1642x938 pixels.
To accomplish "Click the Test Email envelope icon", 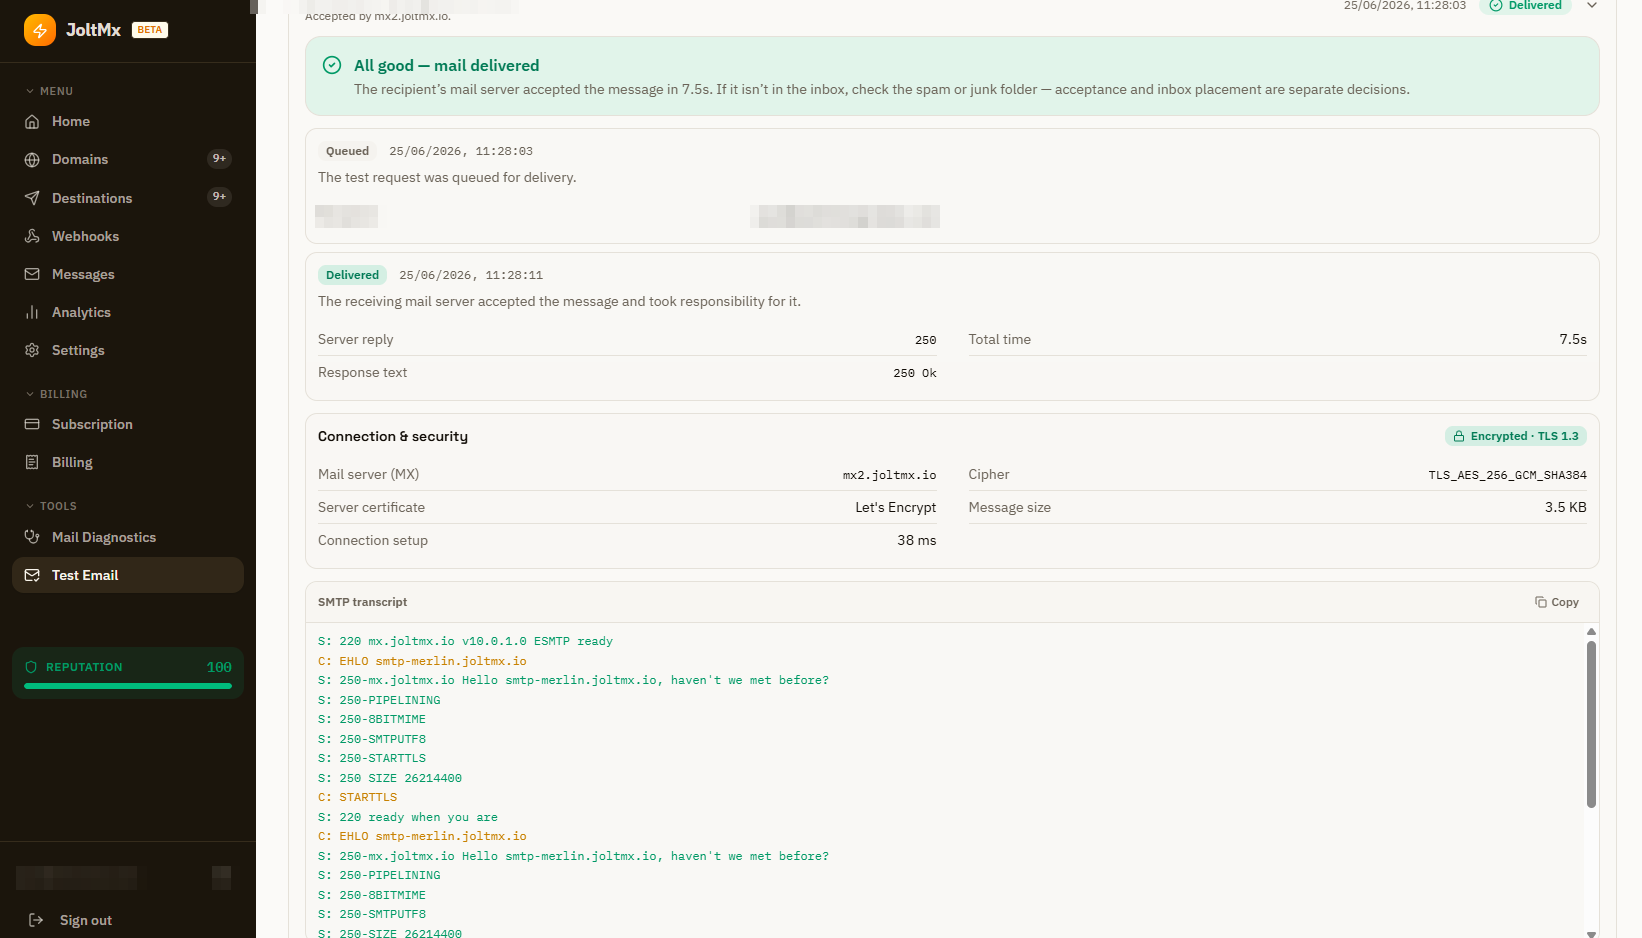I will 32,575.
